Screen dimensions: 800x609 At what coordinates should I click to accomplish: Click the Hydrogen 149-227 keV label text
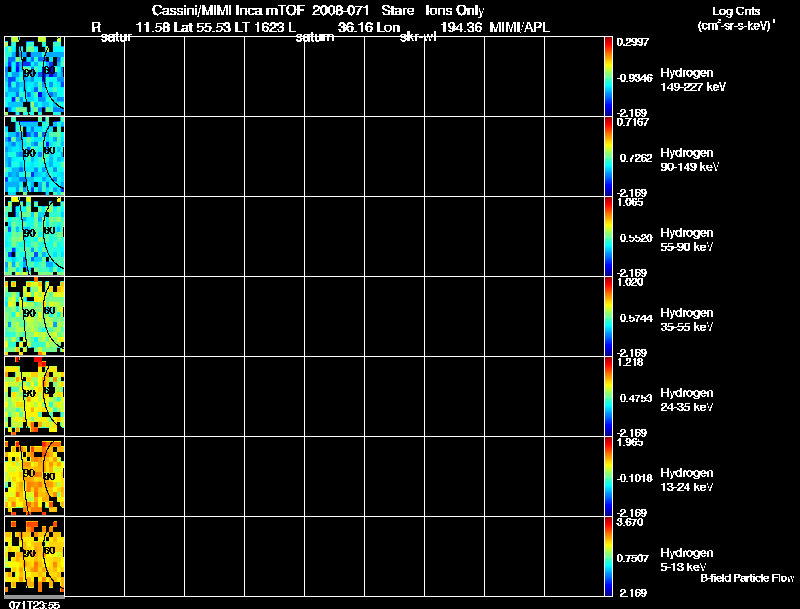pyautogui.click(x=693, y=80)
